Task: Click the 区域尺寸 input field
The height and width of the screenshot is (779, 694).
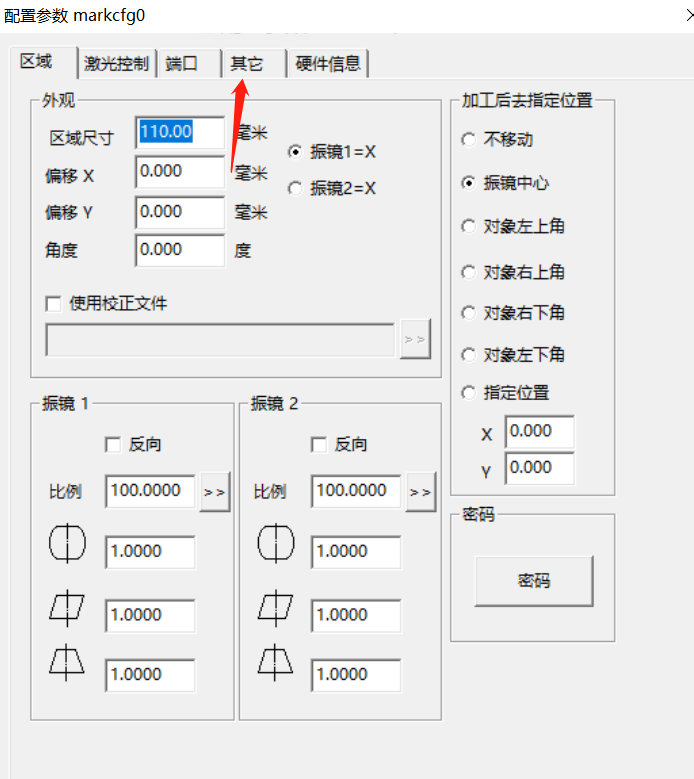Action: [180, 132]
